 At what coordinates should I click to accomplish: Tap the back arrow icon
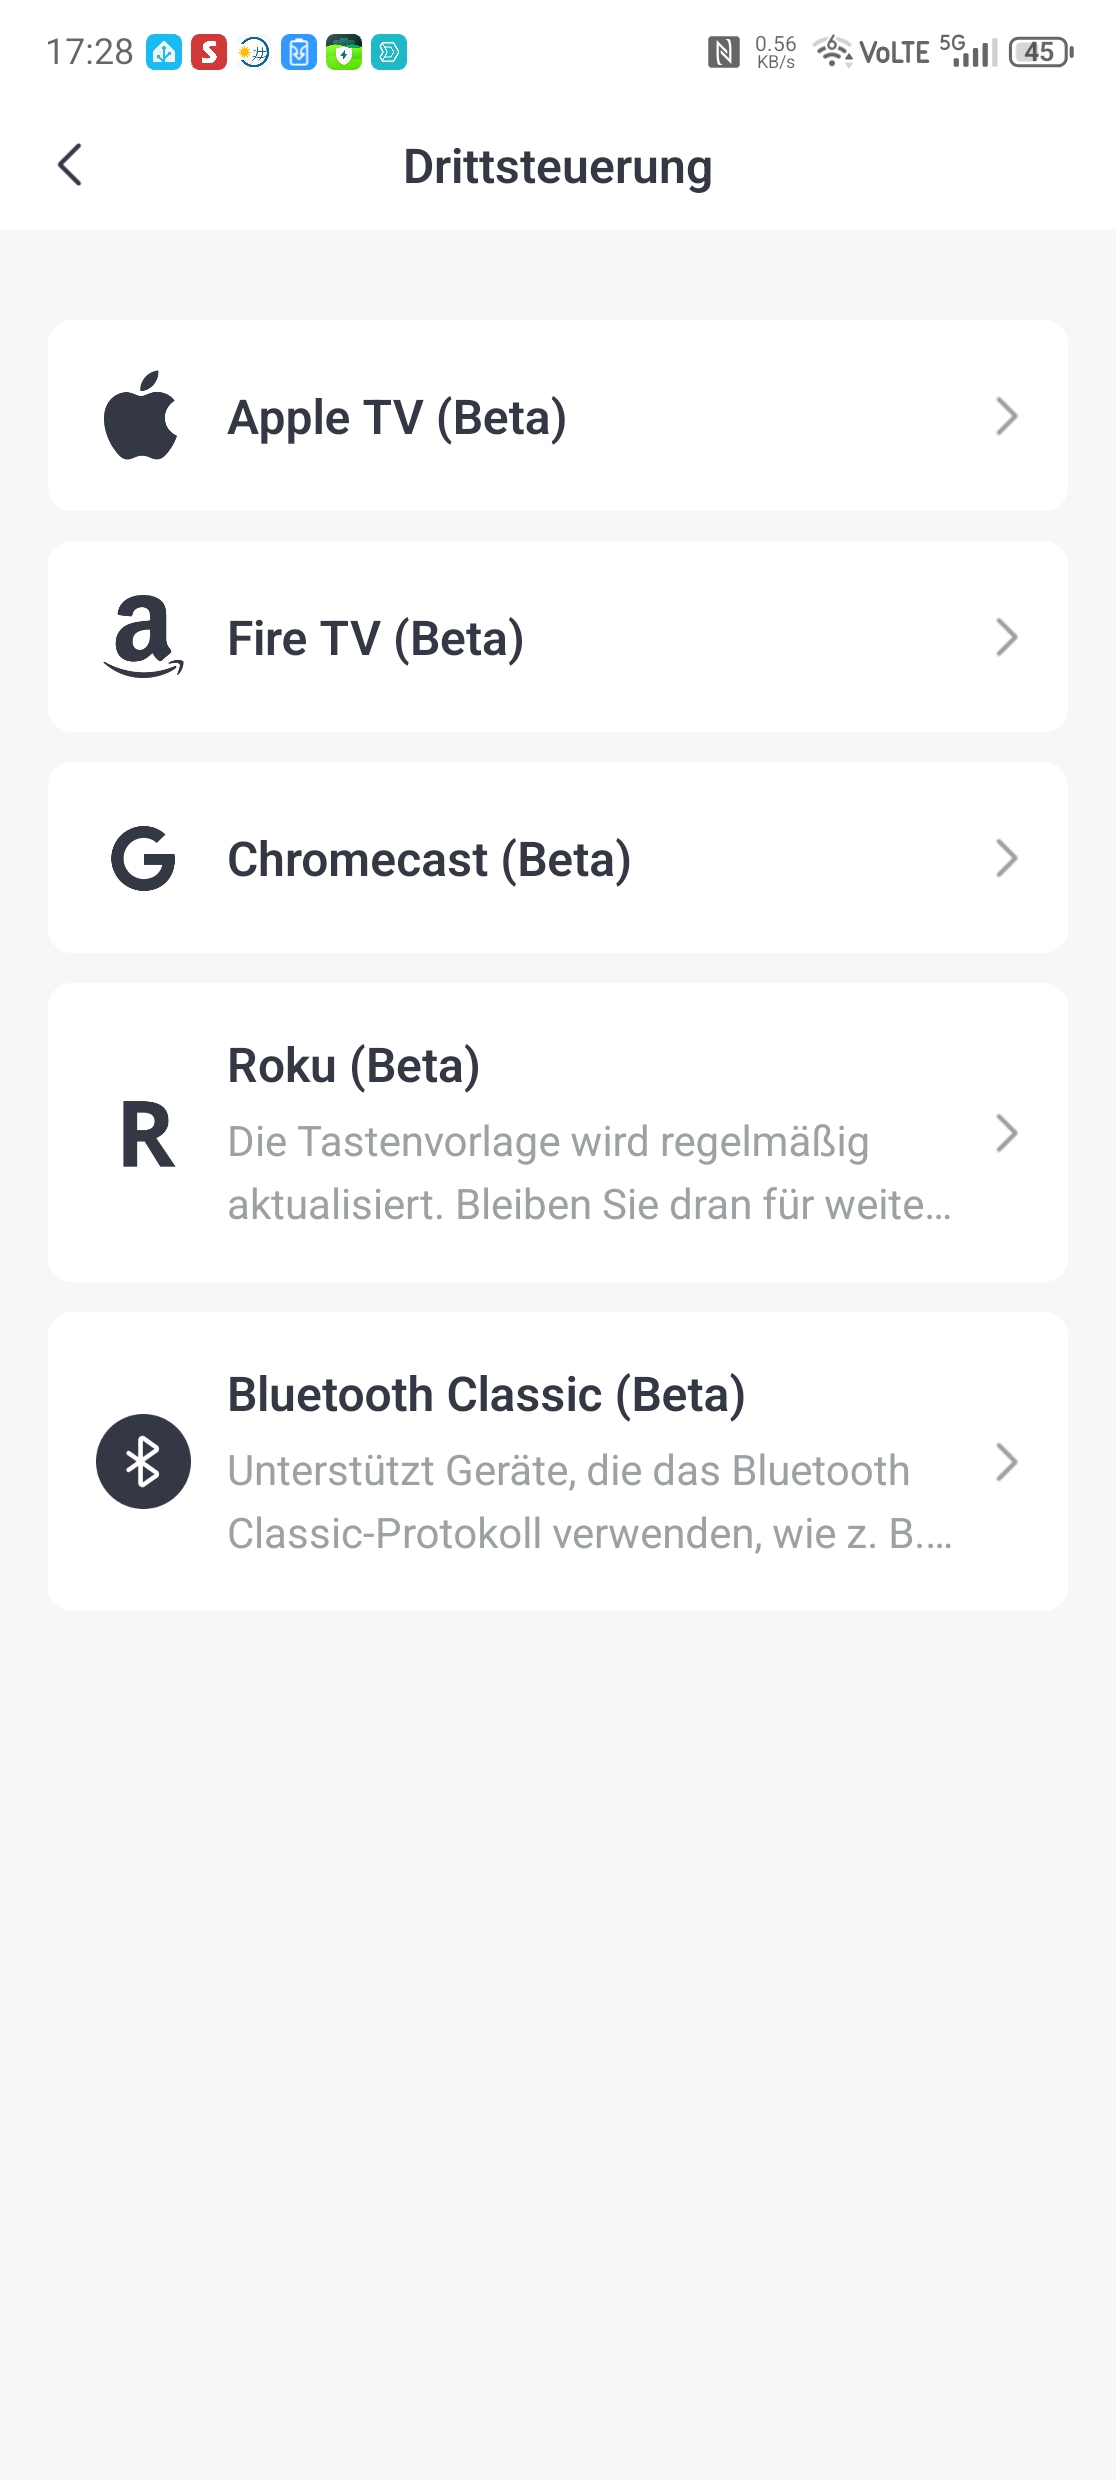pyautogui.click(x=70, y=165)
